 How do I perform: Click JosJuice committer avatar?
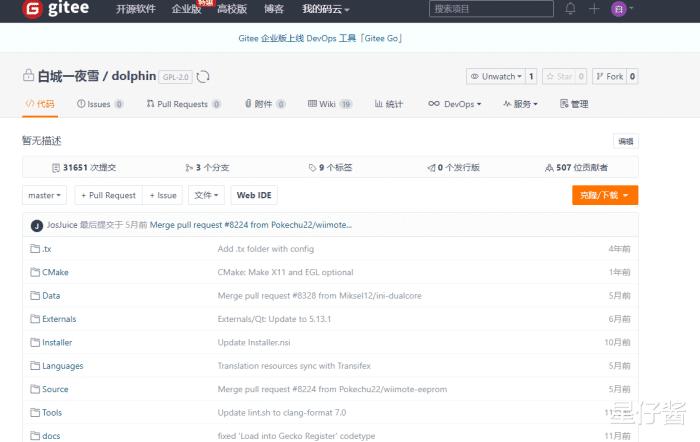37,225
